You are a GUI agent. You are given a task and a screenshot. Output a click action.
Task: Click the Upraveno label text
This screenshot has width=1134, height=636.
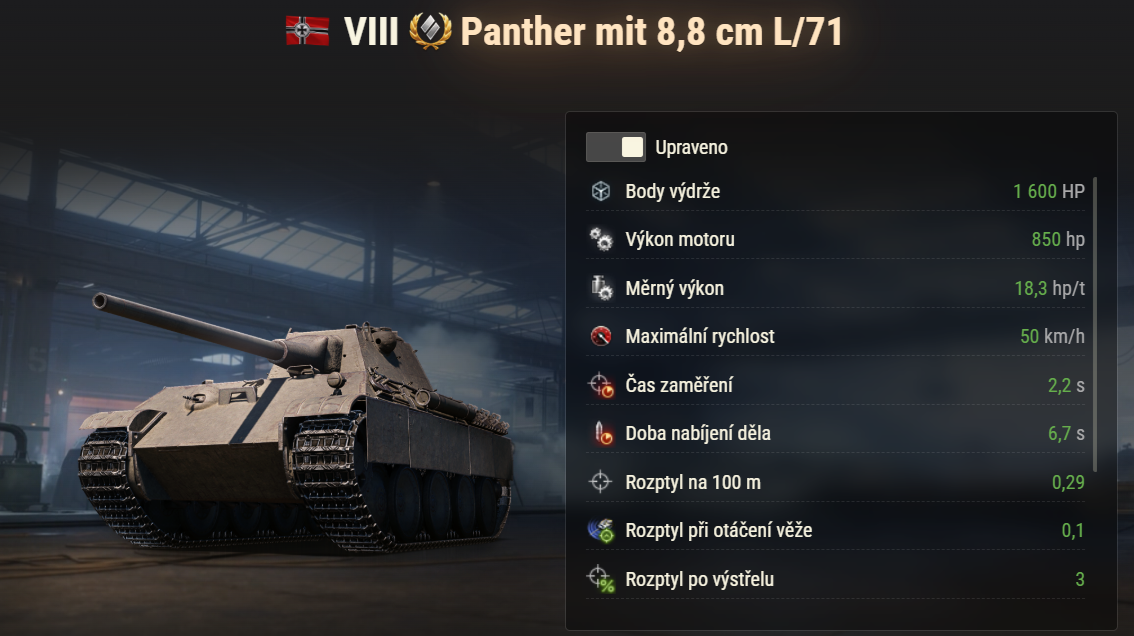tap(691, 148)
